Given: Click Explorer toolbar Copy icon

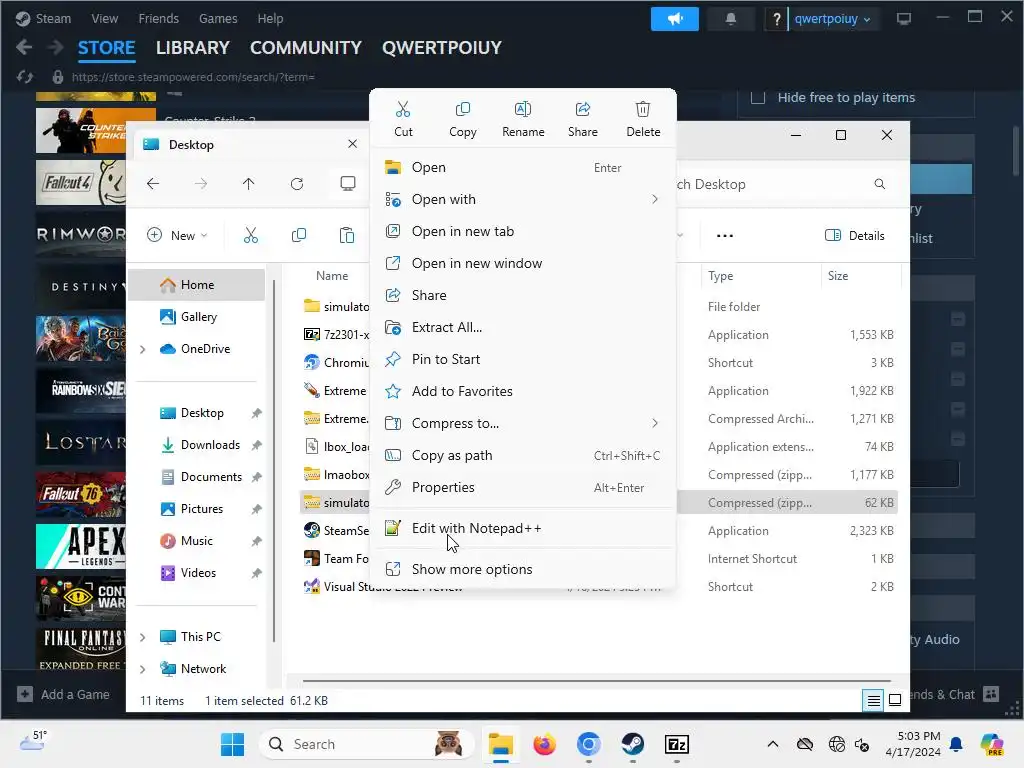Looking at the screenshot, I should (299, 235).
